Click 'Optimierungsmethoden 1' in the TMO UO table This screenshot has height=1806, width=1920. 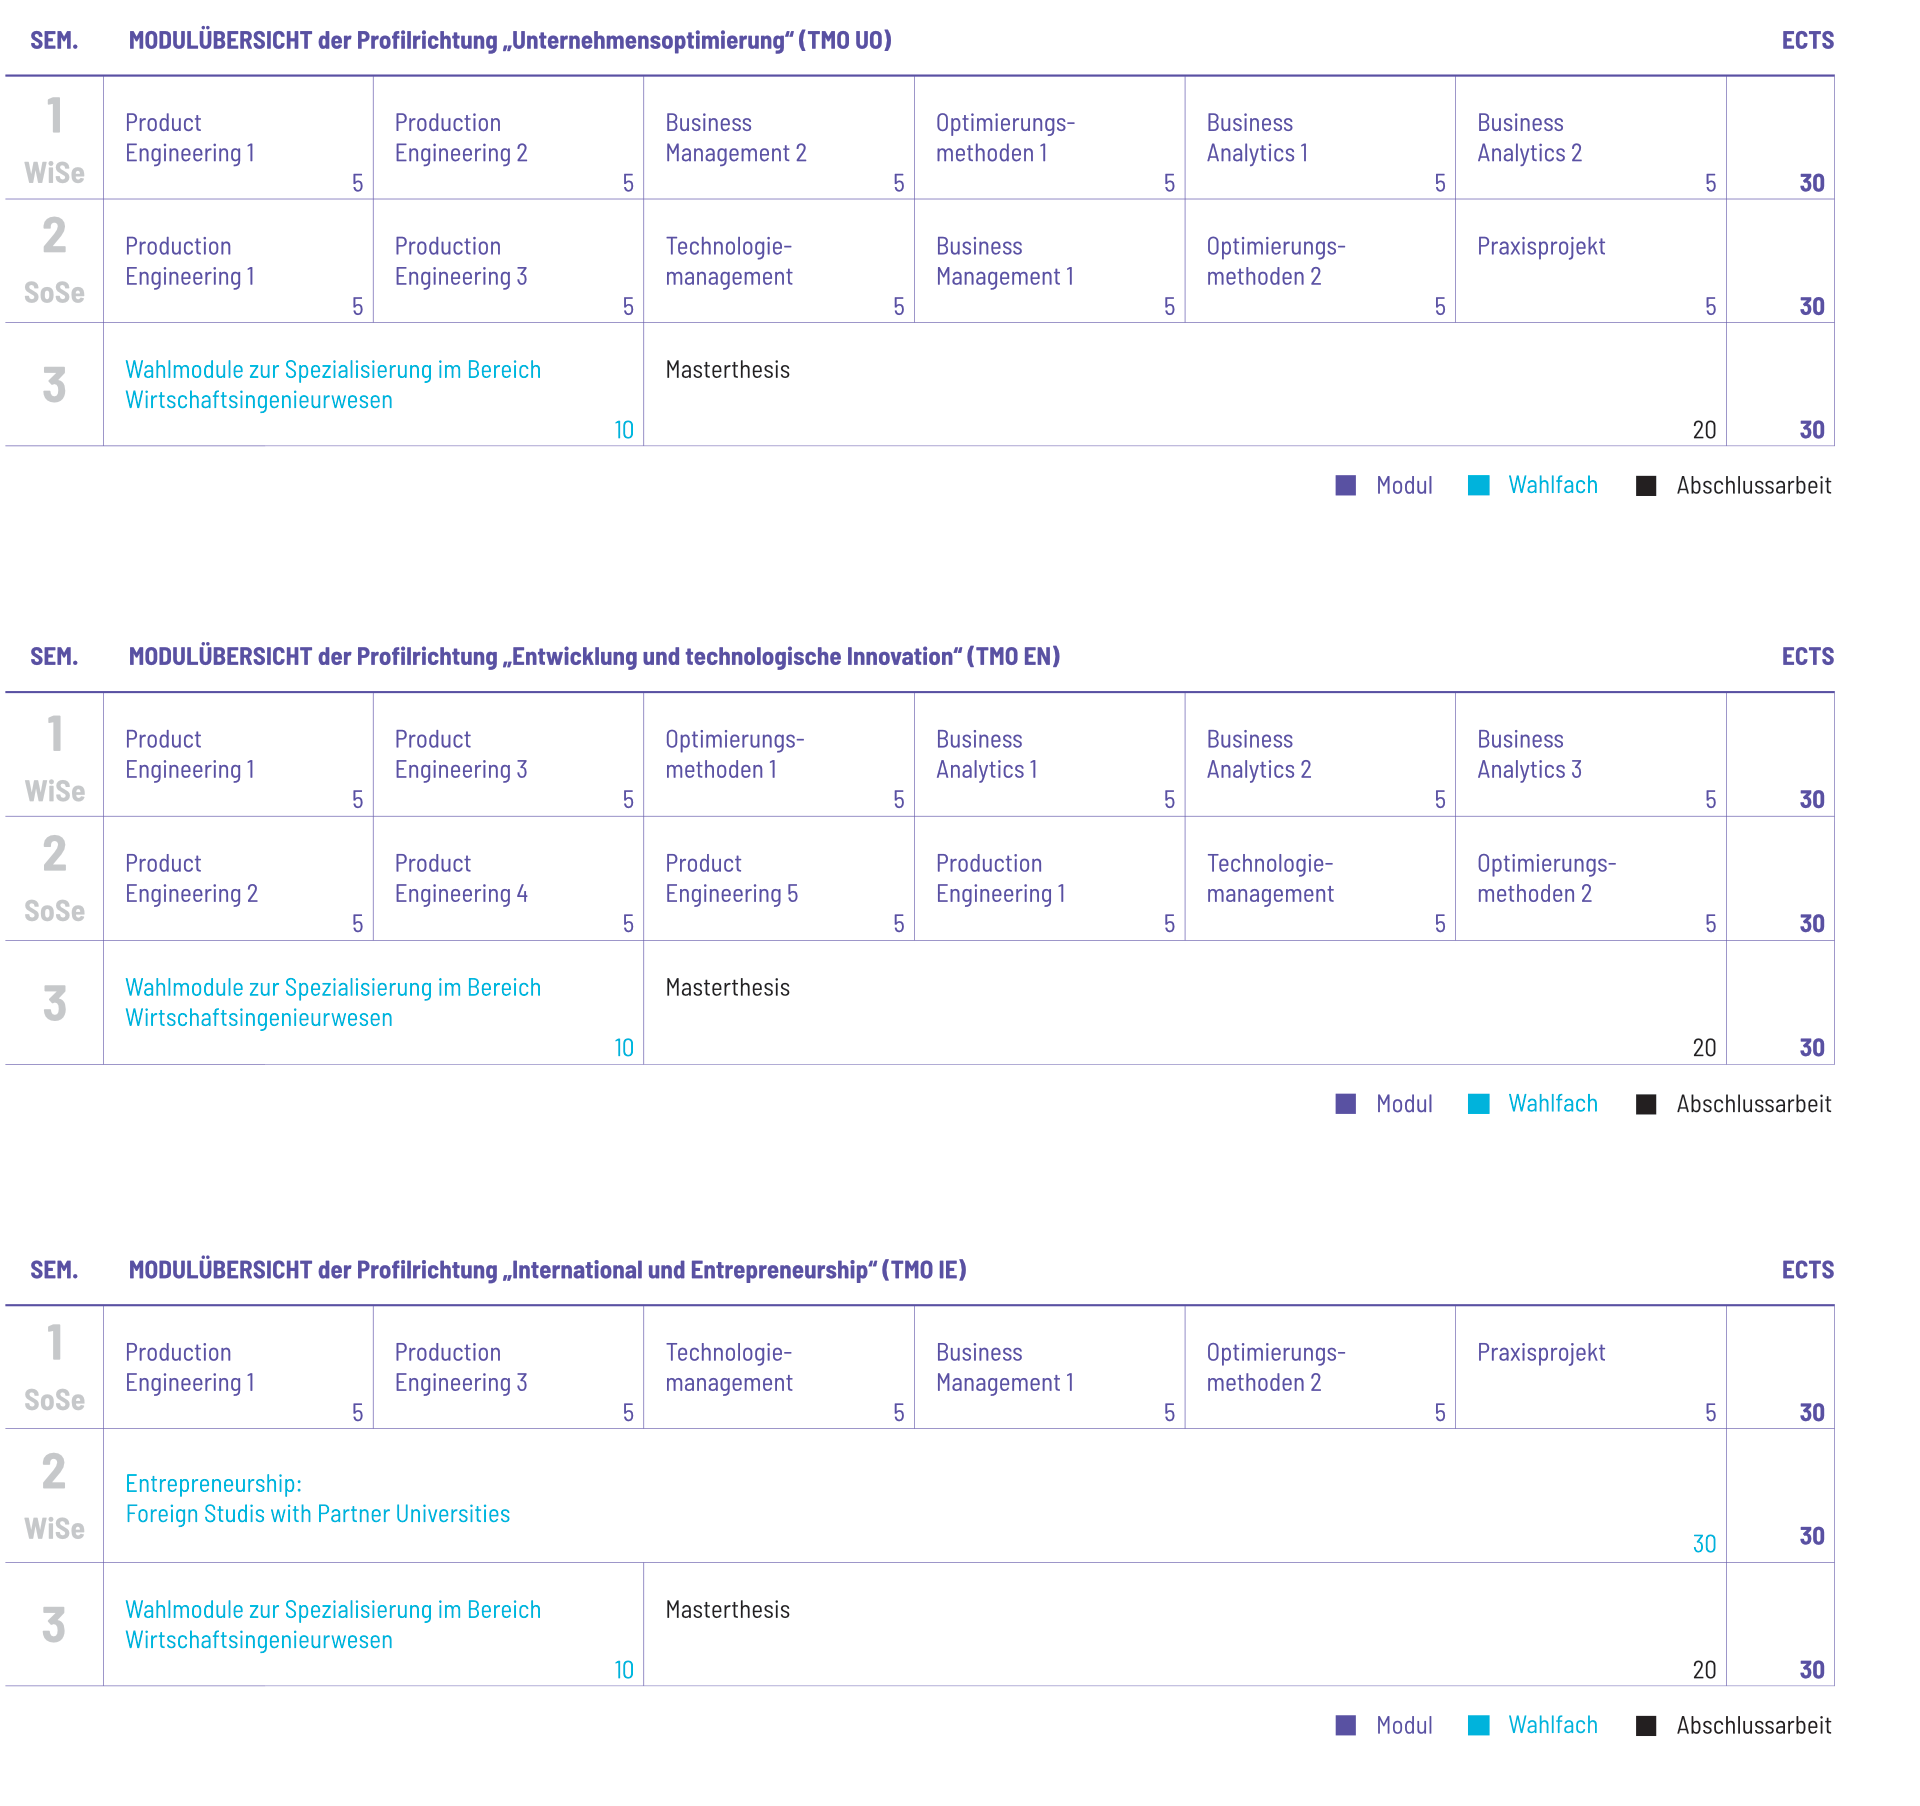coord(1005,138)
